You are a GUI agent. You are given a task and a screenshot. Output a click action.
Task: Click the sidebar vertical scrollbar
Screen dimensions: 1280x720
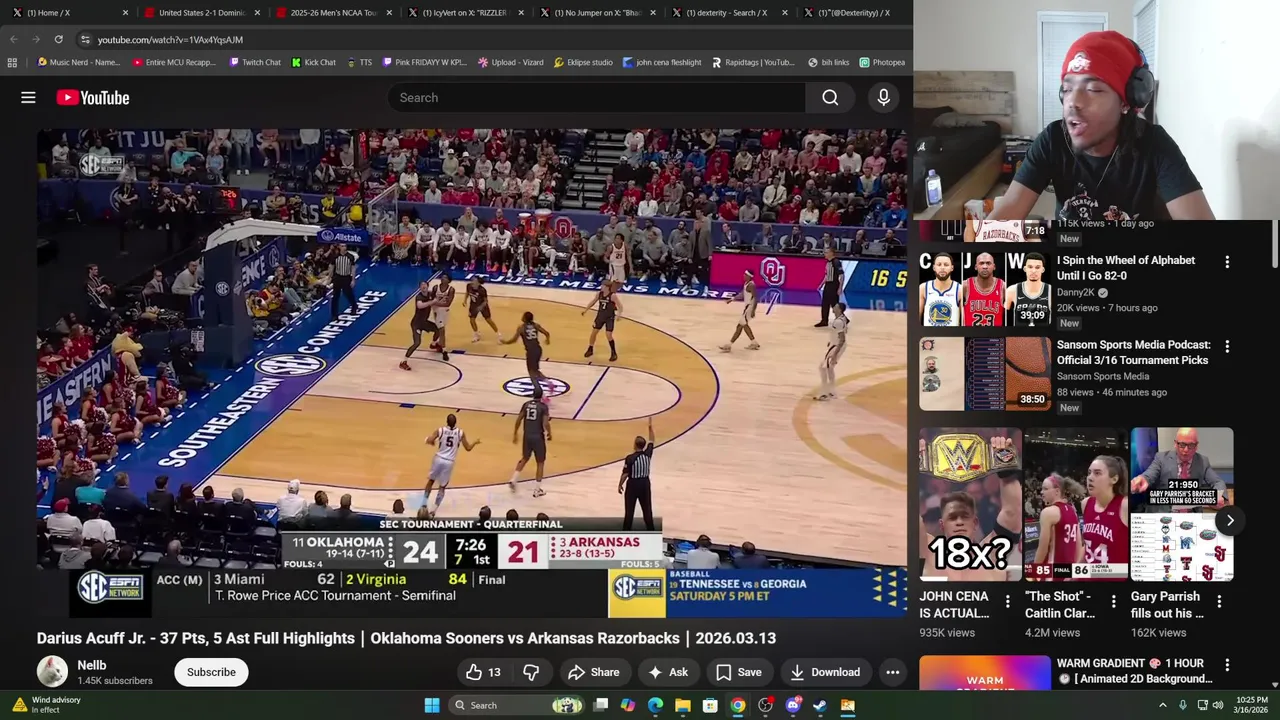coord(1275,245)
